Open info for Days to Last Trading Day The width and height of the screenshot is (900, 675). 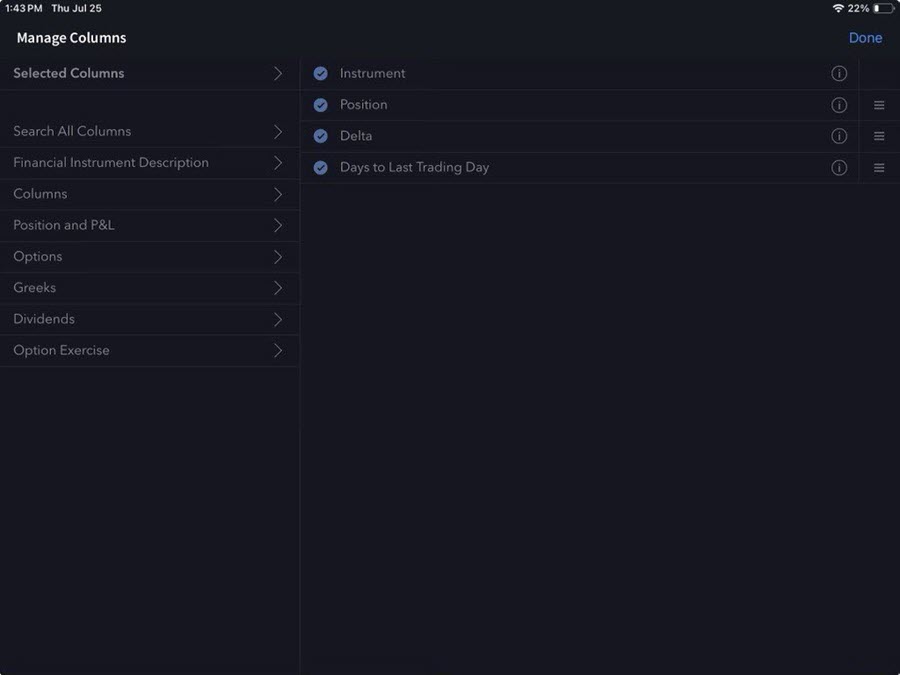tap(839, 167)
